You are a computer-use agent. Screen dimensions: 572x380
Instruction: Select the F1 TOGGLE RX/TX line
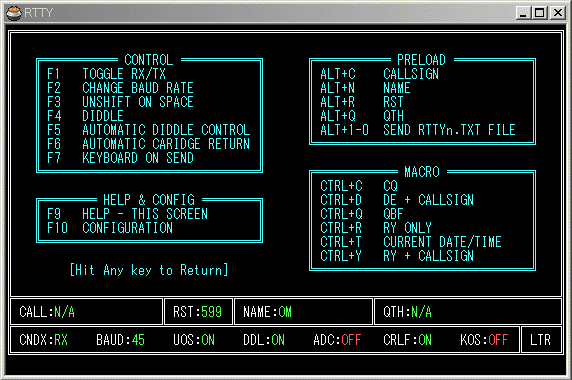click(106, 74)
